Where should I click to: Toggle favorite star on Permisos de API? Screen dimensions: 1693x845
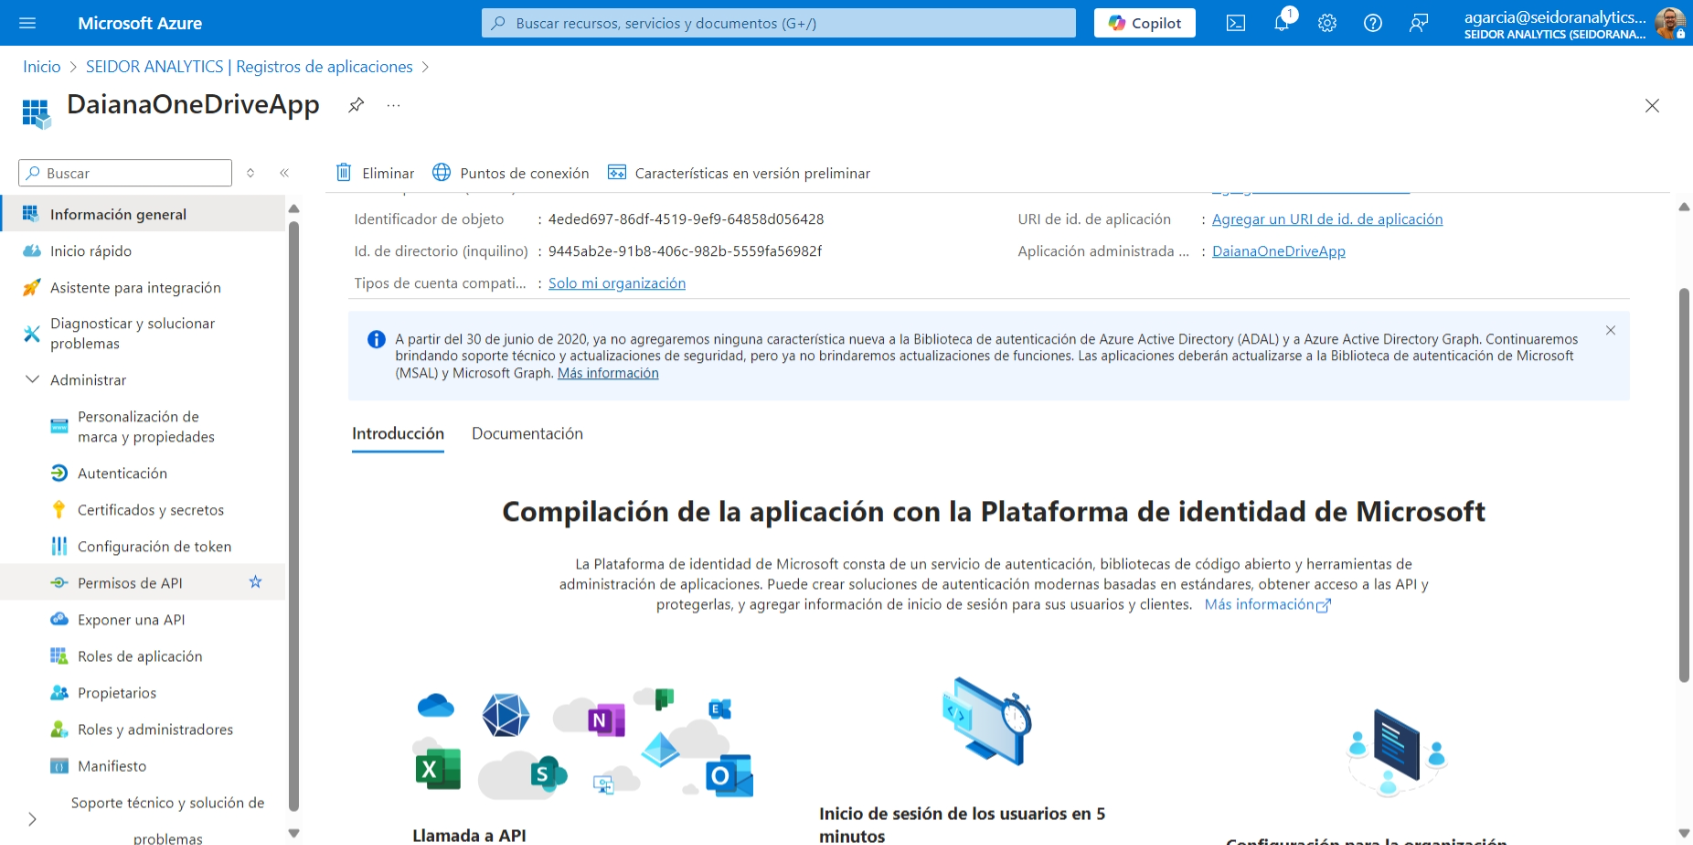(x=255, y=582)
